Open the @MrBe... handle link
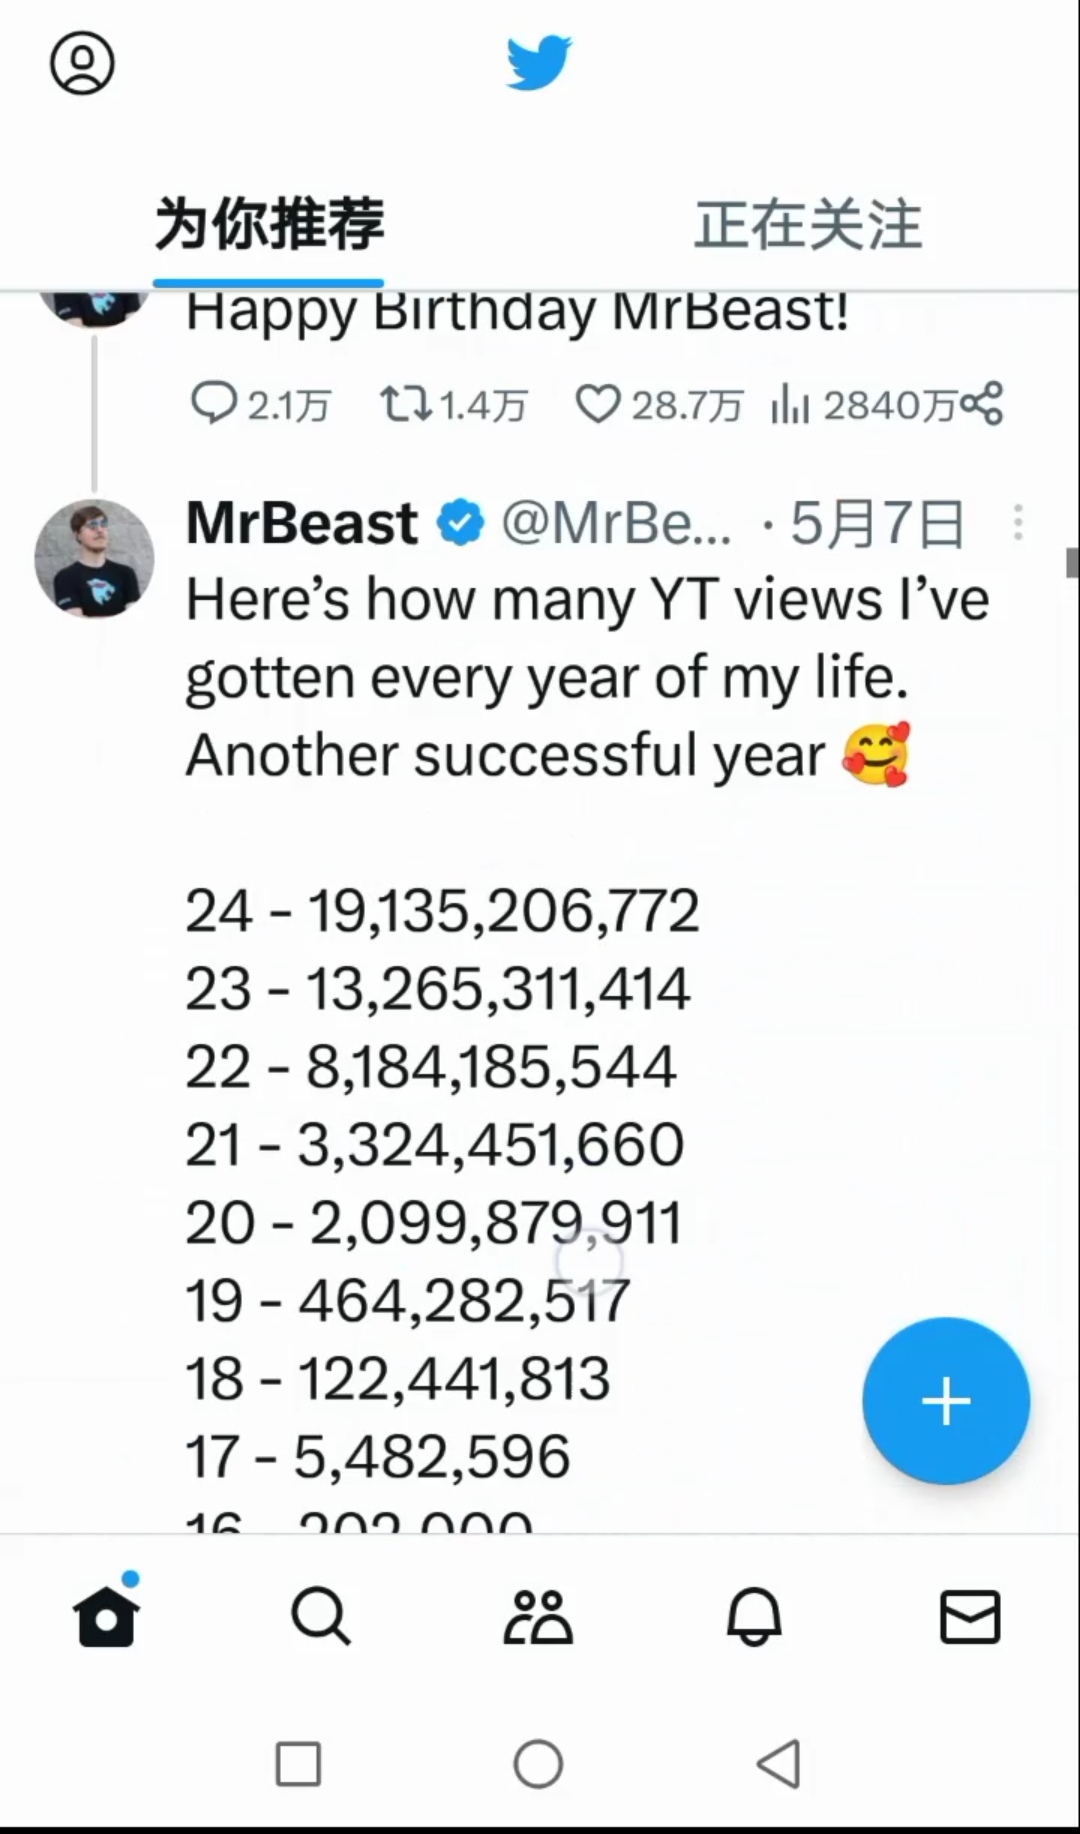This screenshot has width=1080, height=1834. pos(616,523)
